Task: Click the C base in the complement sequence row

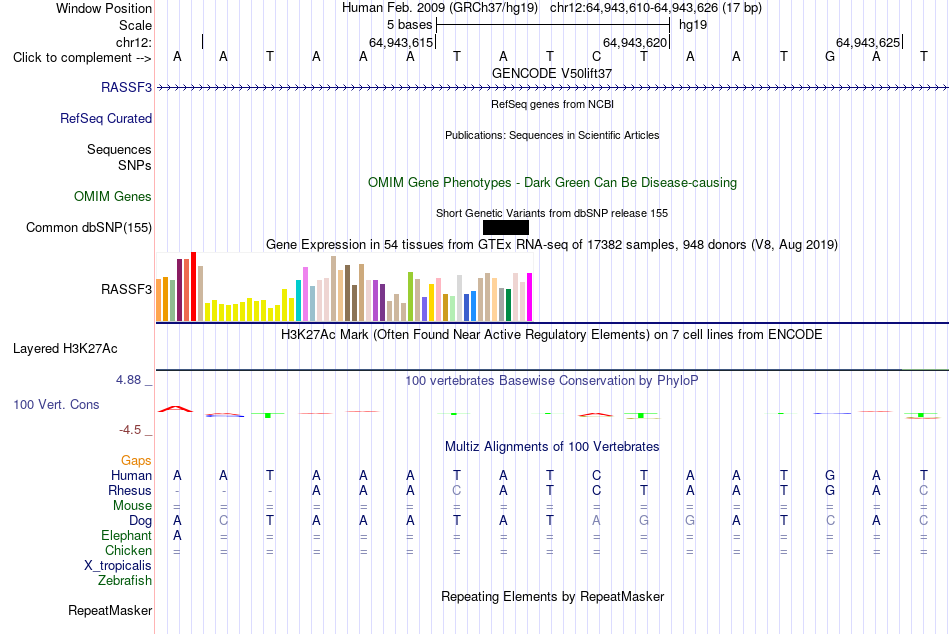Action: (597, 56)
